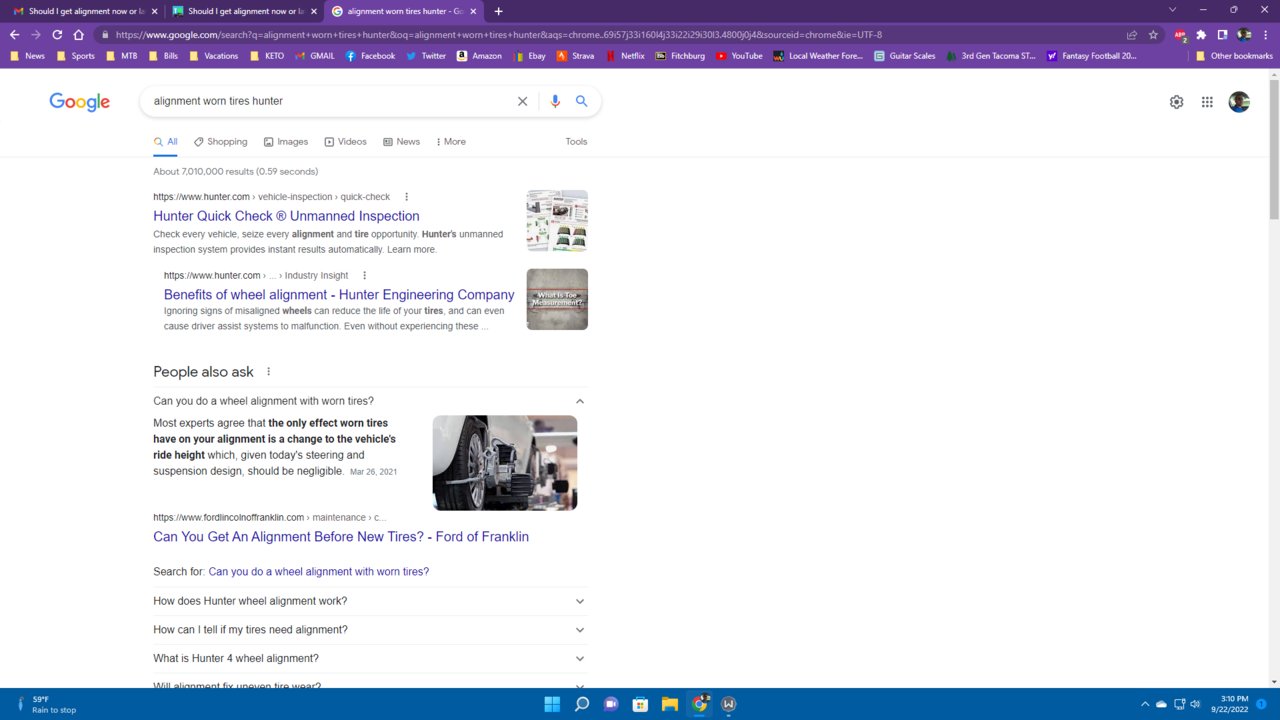
Task: Open wheel alignment photo in answer box
Action: pyautogui.click(x=505, y=463)
